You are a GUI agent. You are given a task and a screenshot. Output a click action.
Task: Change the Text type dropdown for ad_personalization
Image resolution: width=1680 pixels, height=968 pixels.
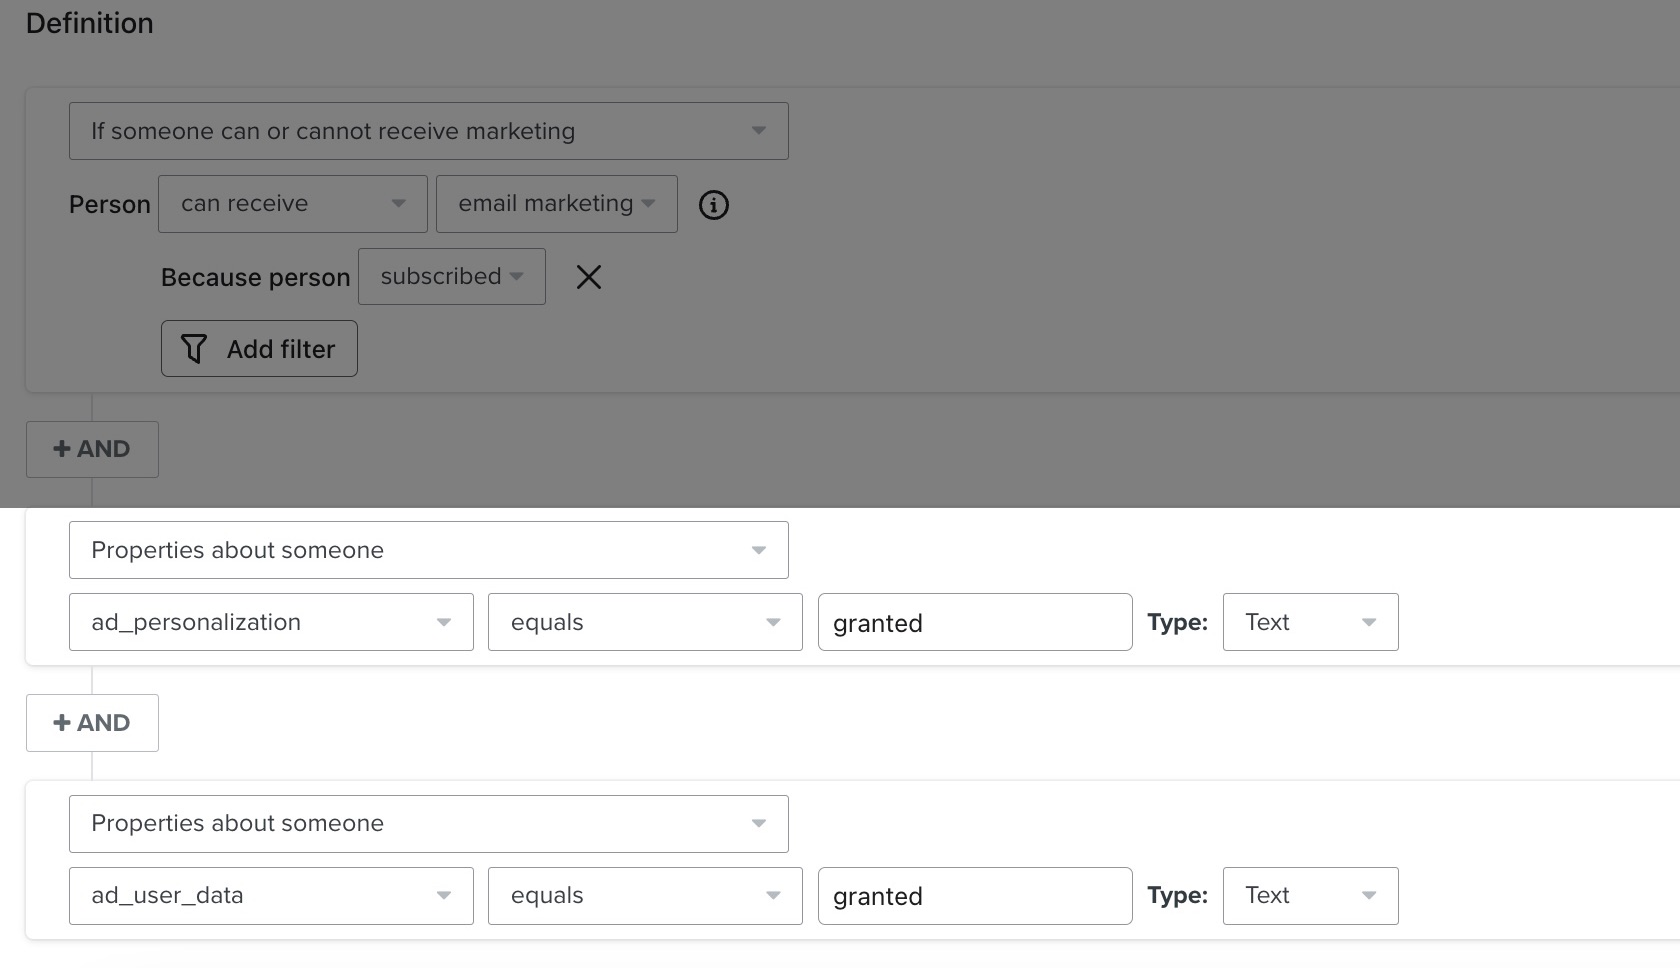1310,621
